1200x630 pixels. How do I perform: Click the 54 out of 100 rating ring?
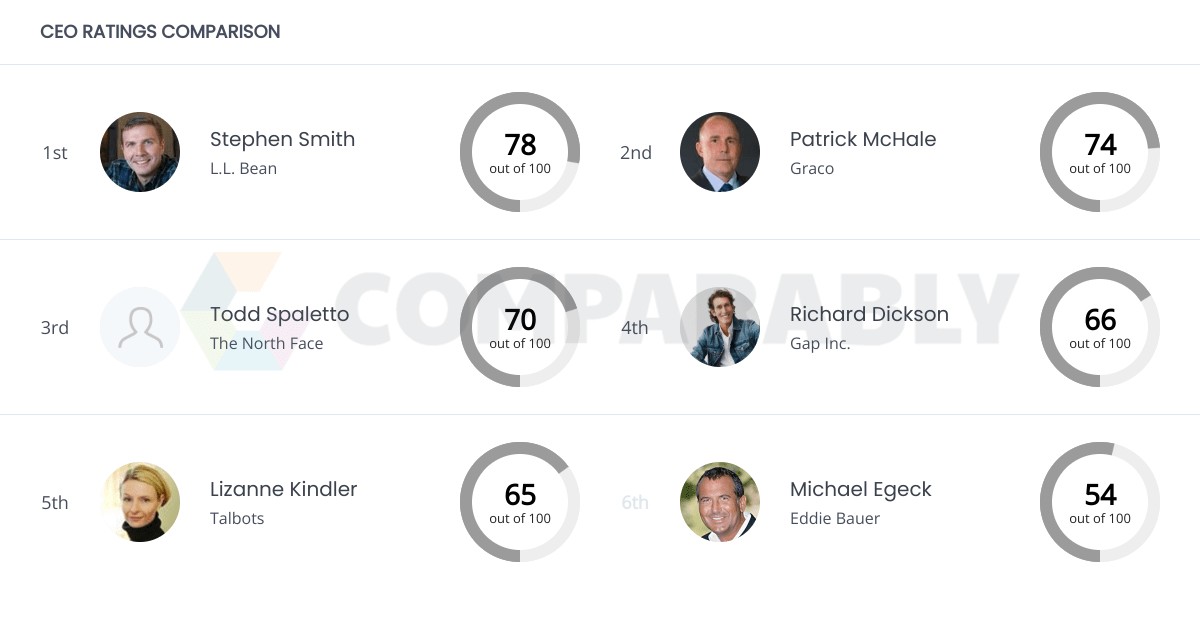(x=1100, y=502)
